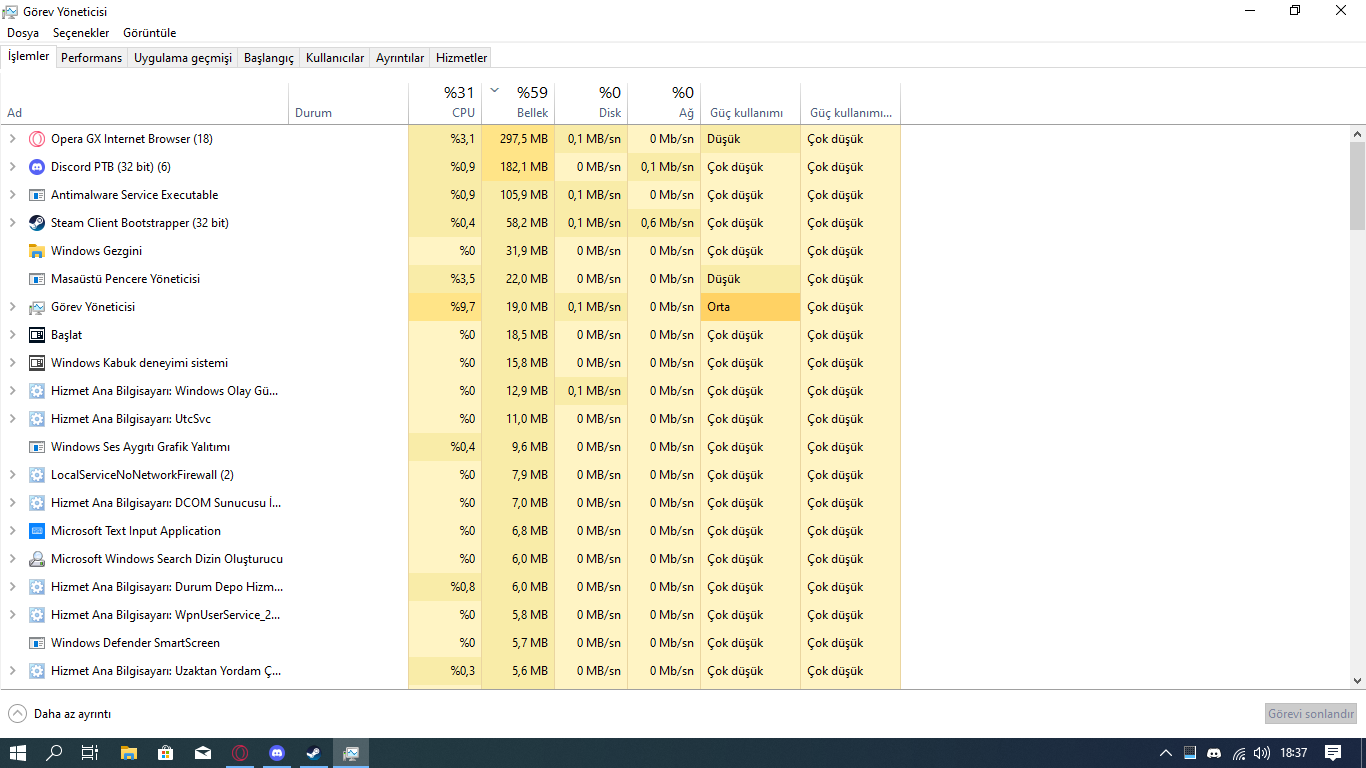Click the 18:37 taskbar clock

[1294, 753]
